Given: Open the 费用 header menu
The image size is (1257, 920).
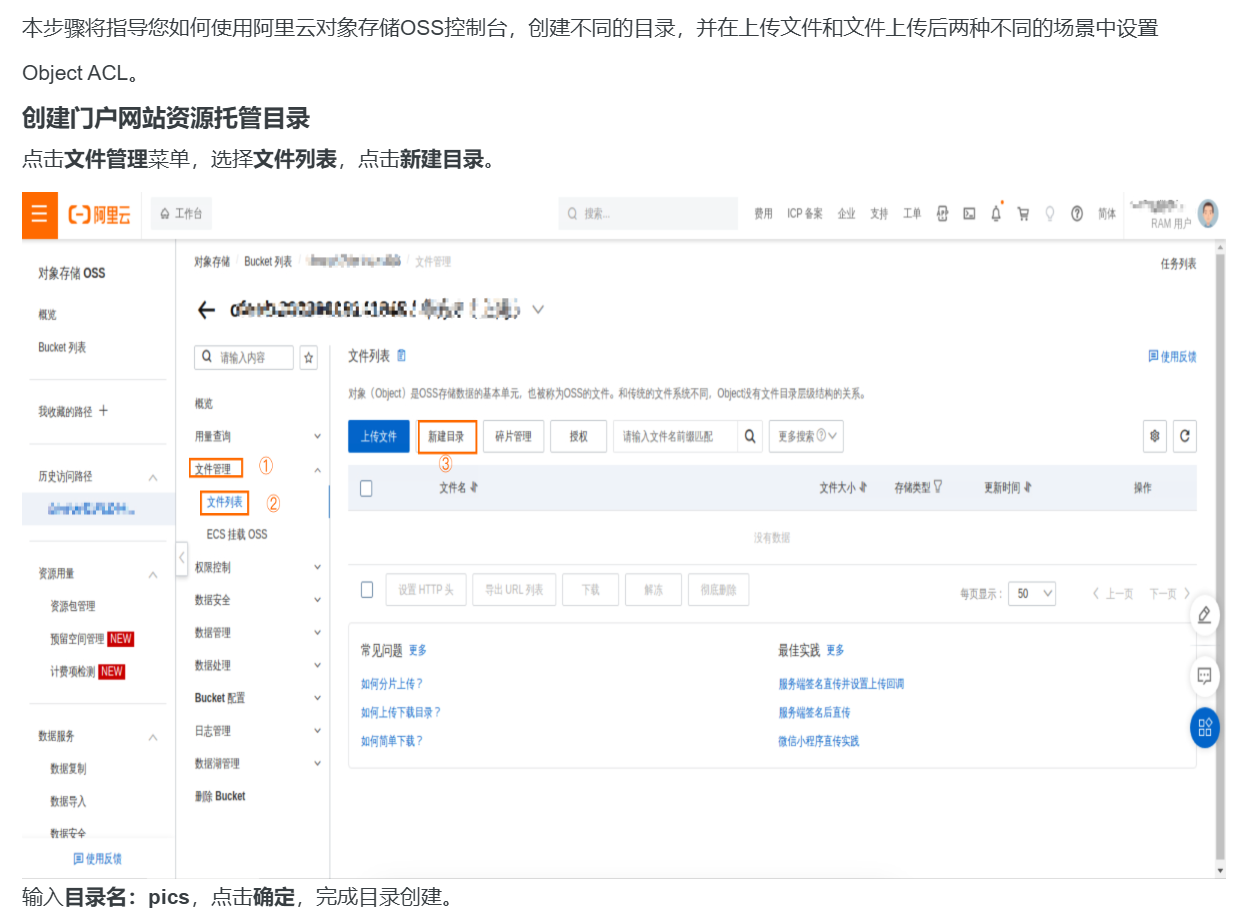Looking at the screenshot, I should (x=763, y=214).
